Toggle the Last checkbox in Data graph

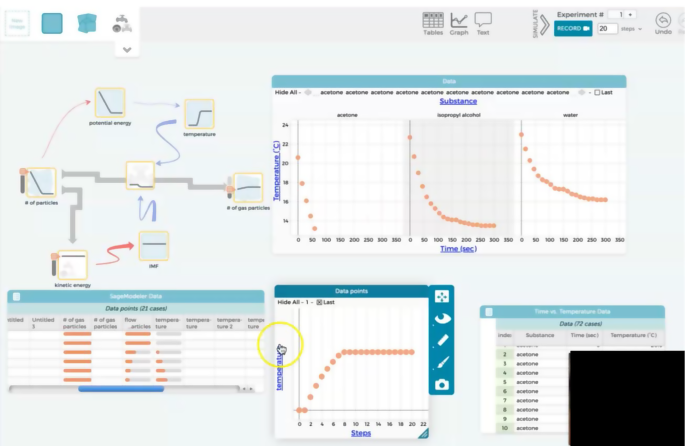click(x=597, y=93)
